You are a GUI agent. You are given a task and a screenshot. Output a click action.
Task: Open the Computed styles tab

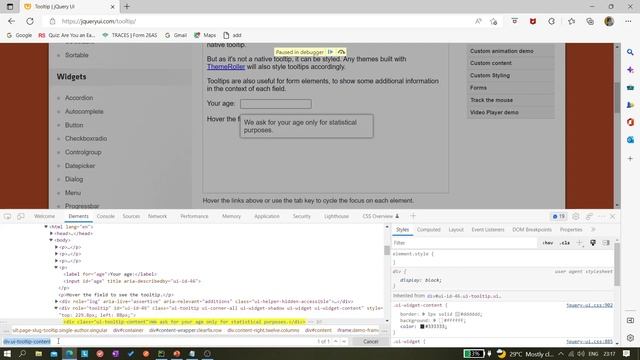[x=429, y=230]
